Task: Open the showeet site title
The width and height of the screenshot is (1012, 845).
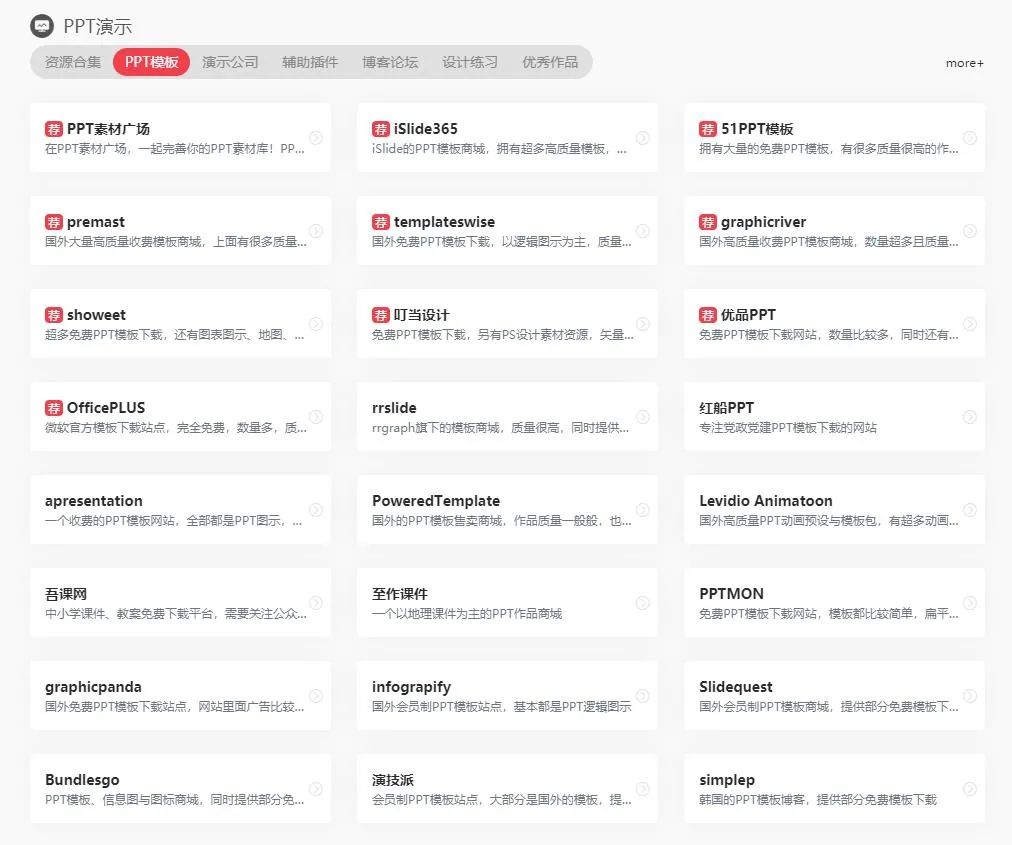Action: point(96,314)
